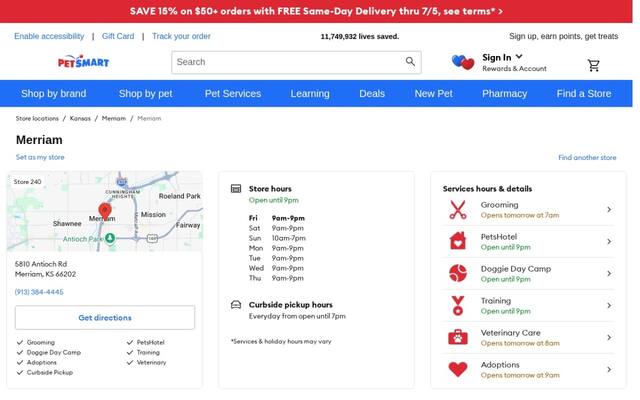Click the Adoptions heart icon
The image size is (640, 400).
coord(458,369)
